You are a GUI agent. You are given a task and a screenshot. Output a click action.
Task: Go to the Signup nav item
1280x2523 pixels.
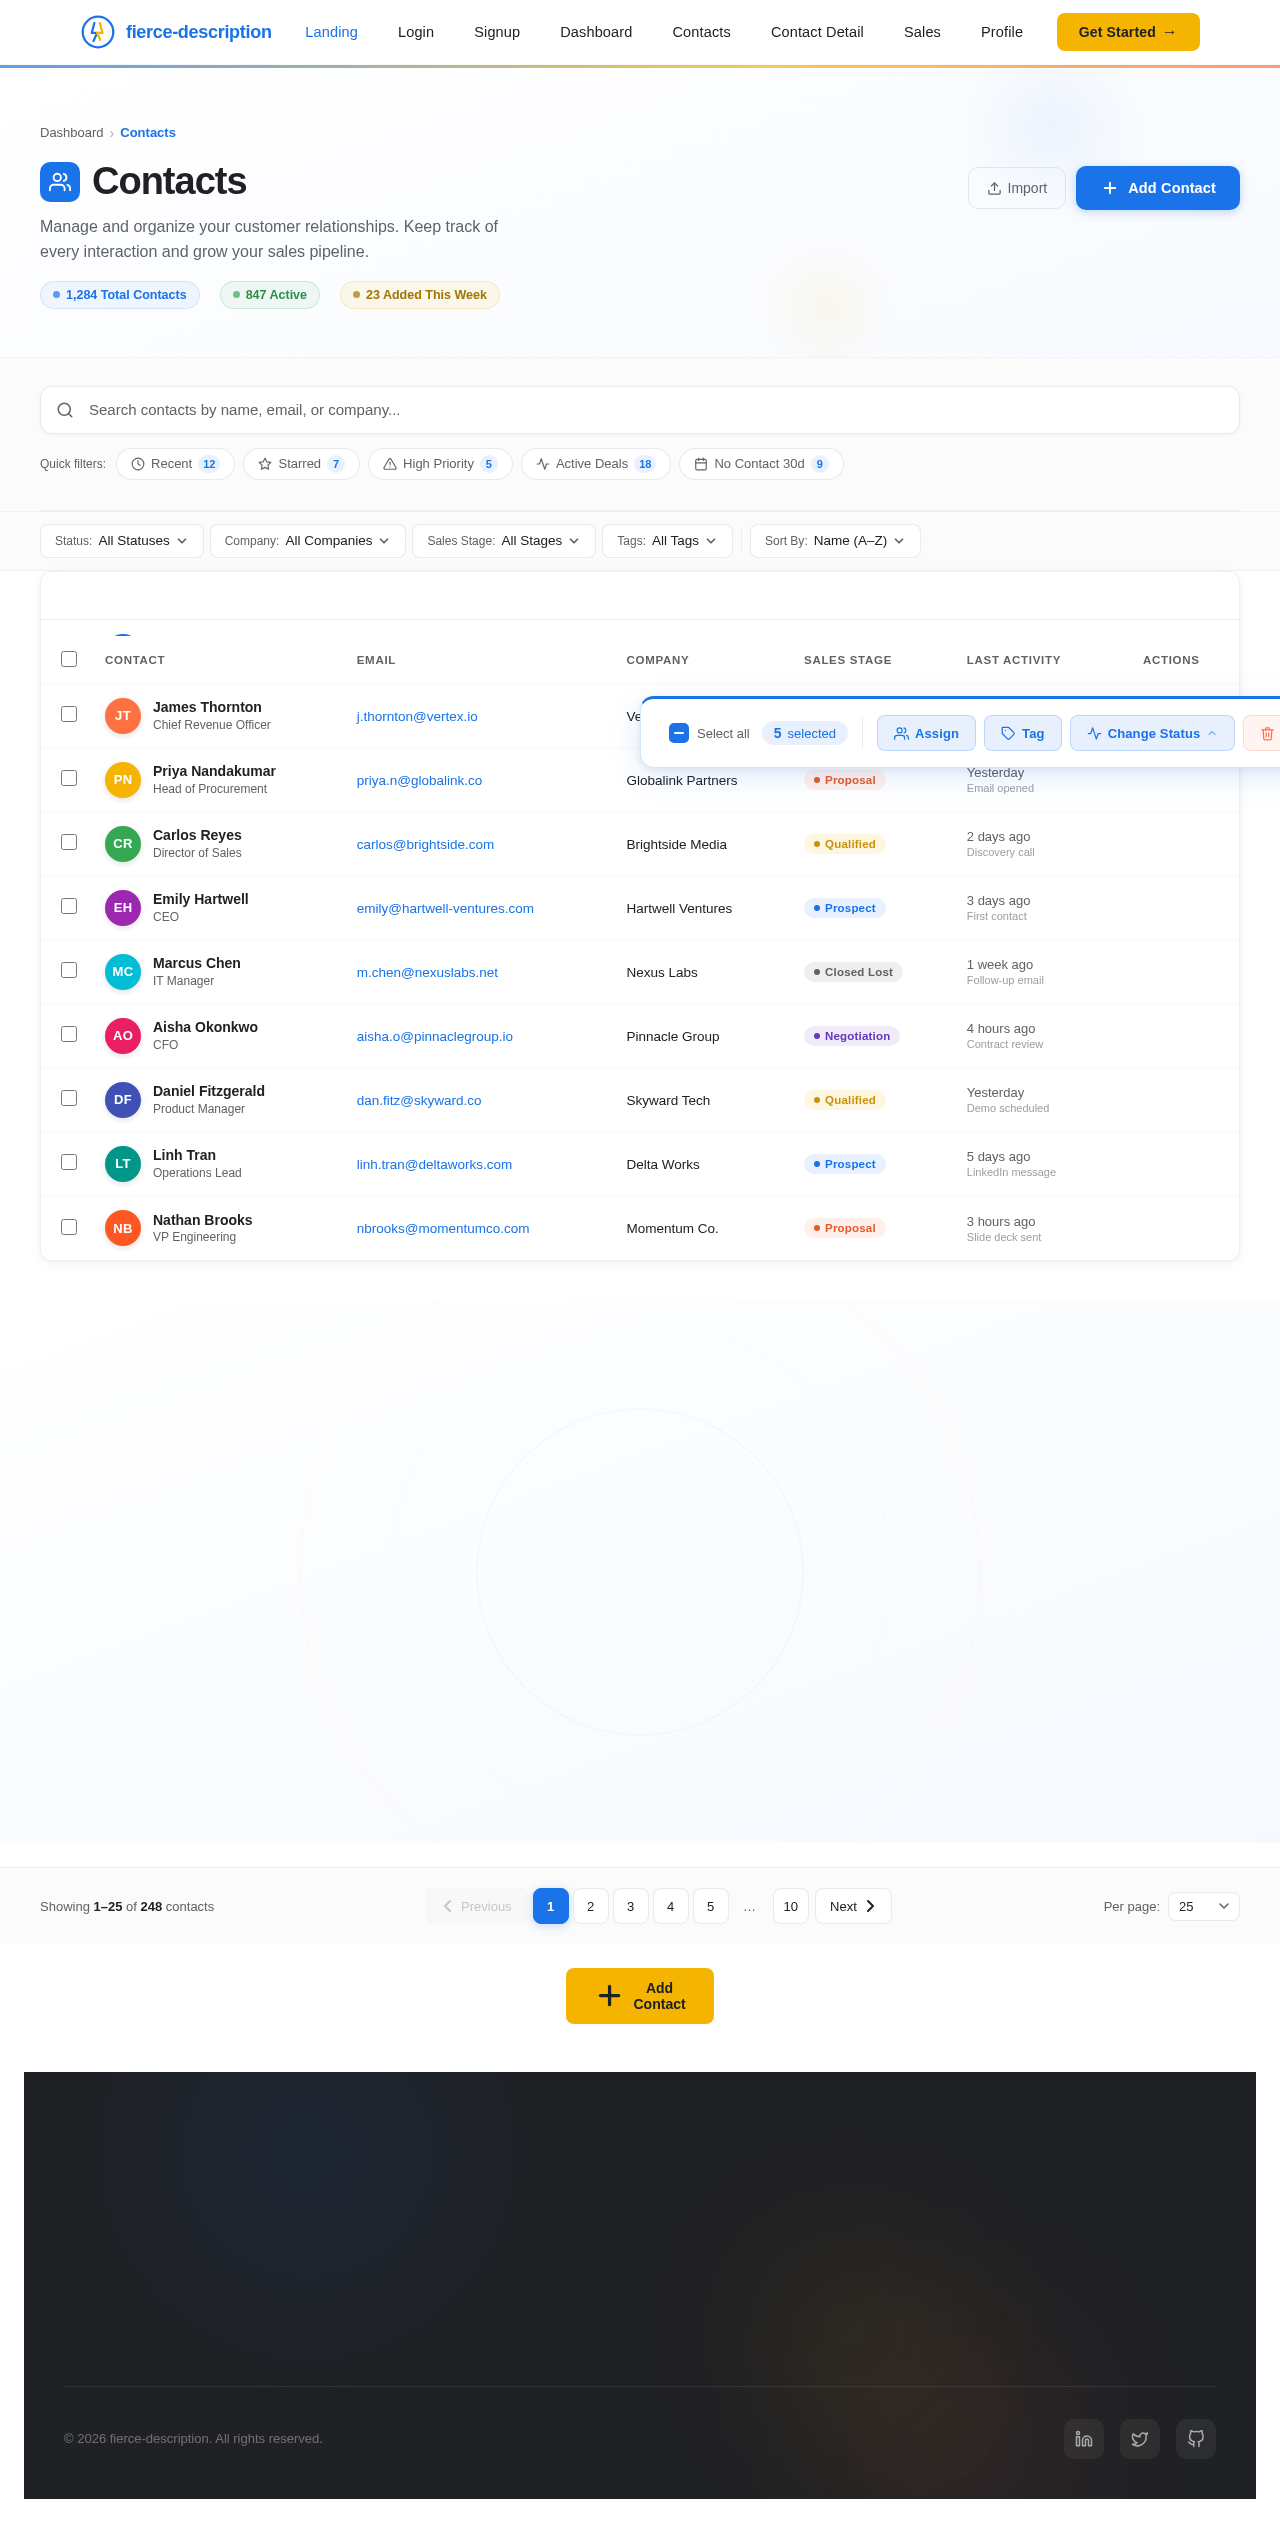point(497,32)
